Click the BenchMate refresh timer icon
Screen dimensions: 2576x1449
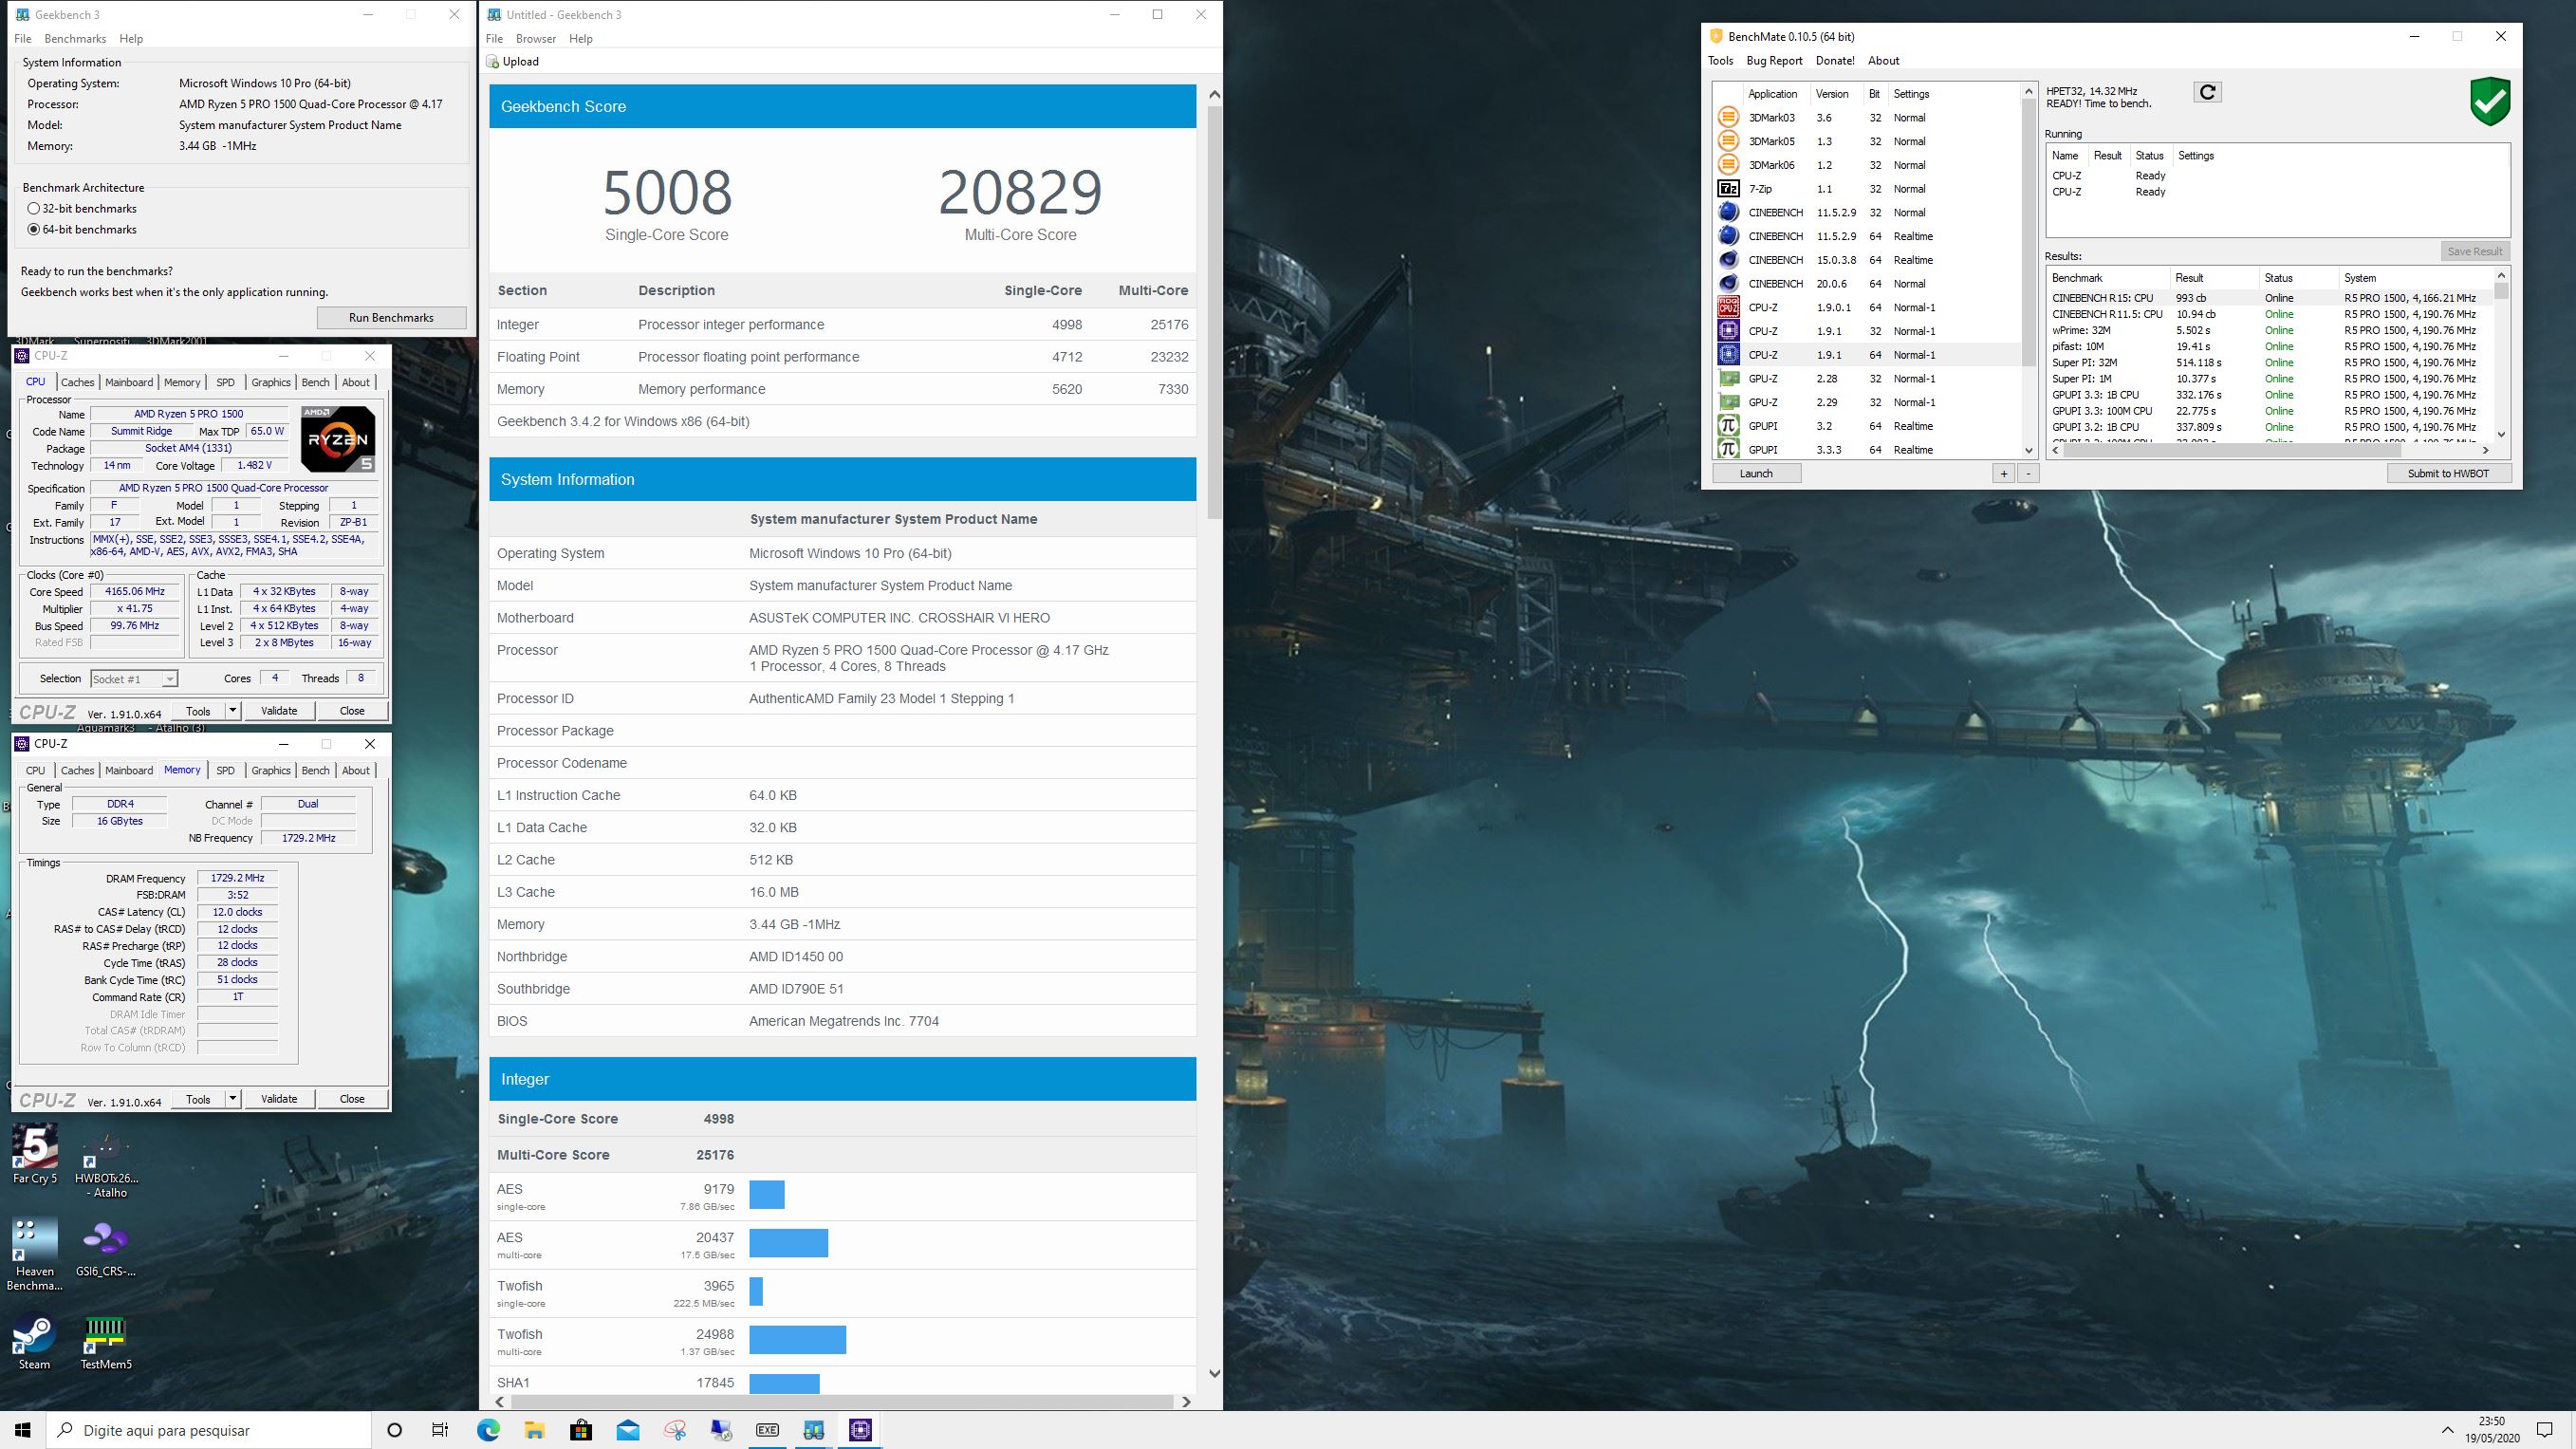pos(2207,92)
